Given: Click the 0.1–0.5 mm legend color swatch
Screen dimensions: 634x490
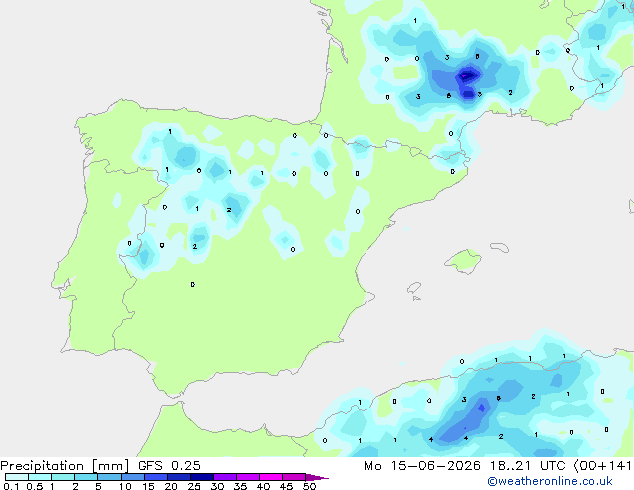Looking at the screenshot, I should coord(17,477).
